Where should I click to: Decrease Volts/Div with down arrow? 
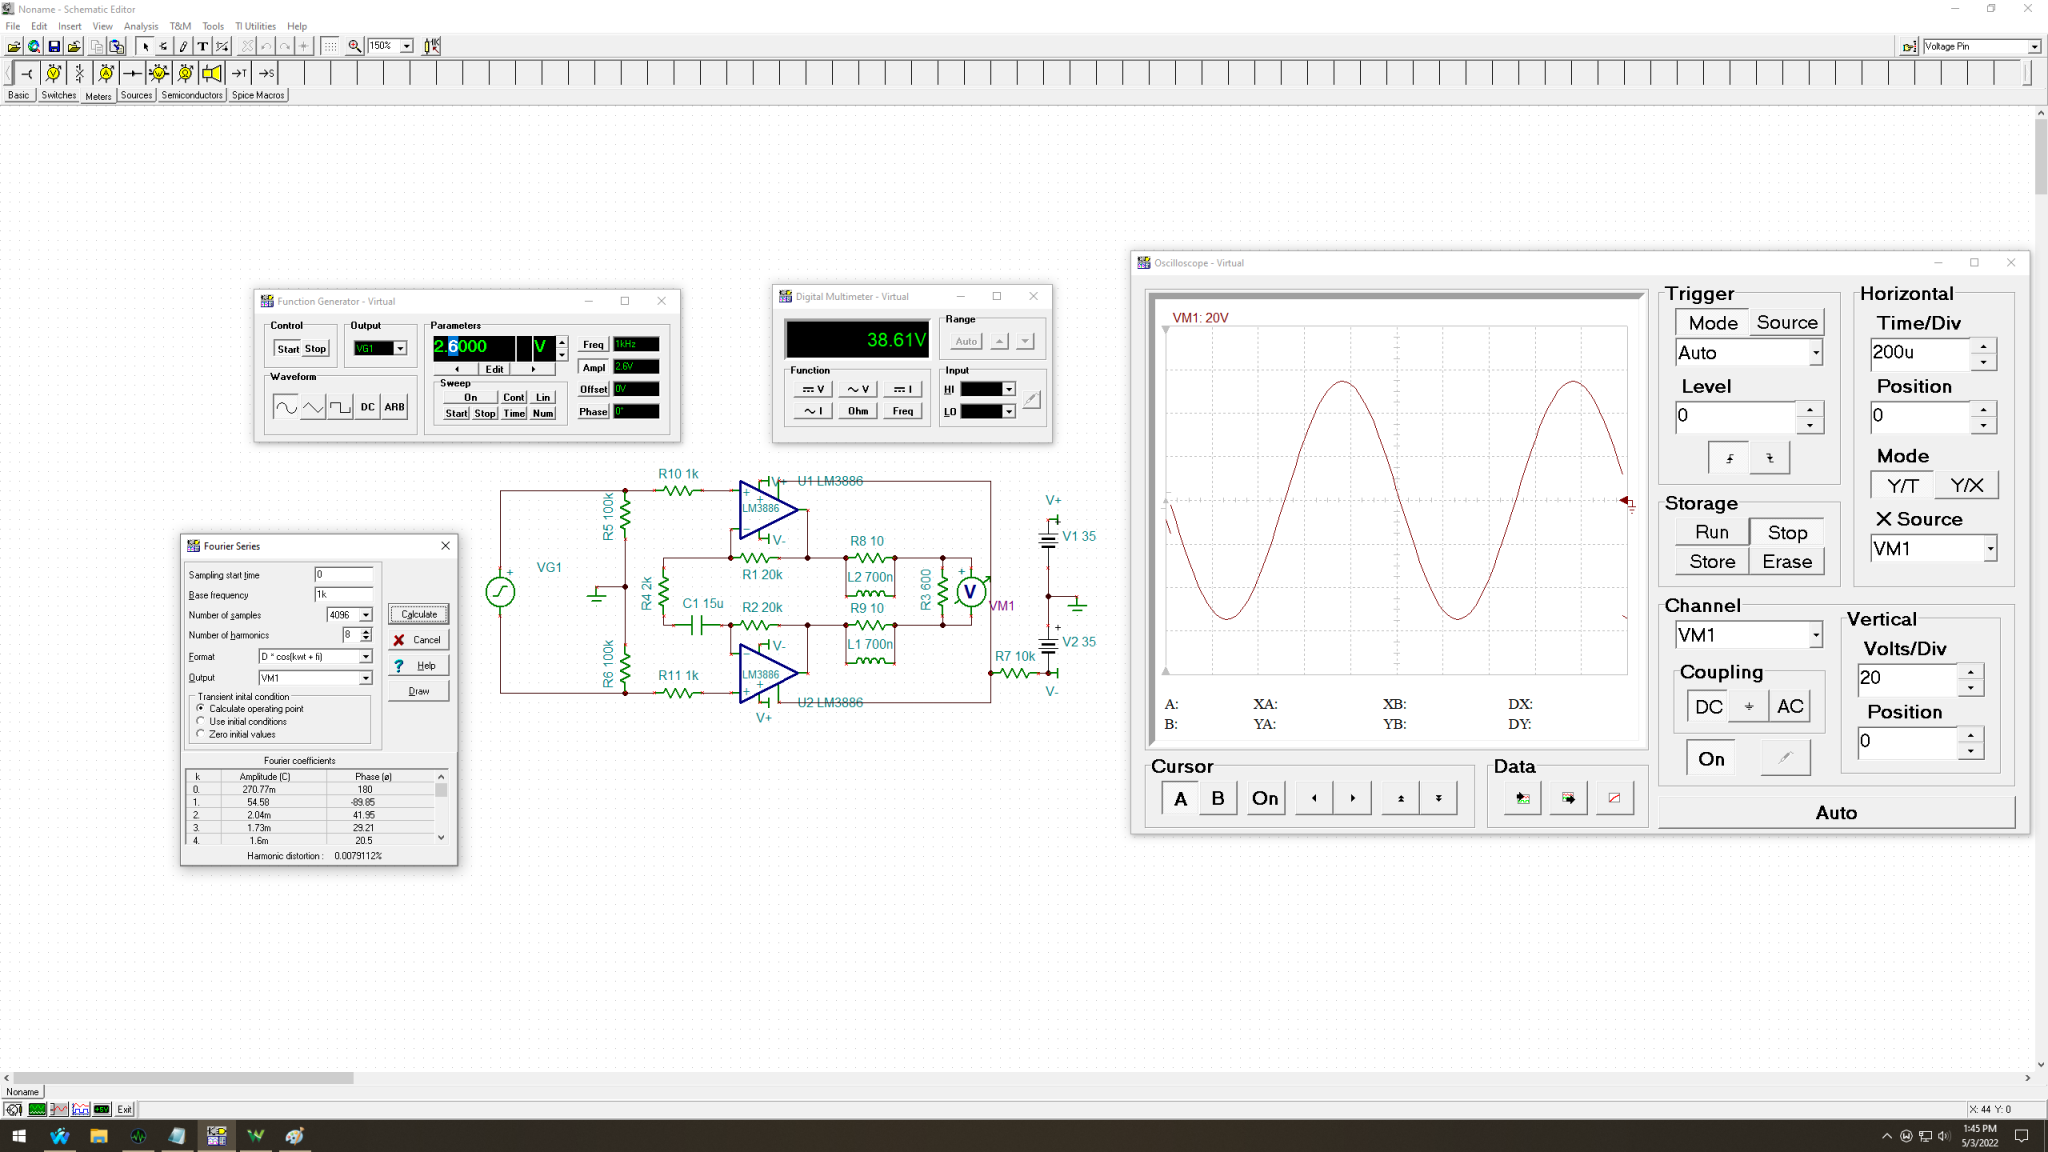point(1970,687)
